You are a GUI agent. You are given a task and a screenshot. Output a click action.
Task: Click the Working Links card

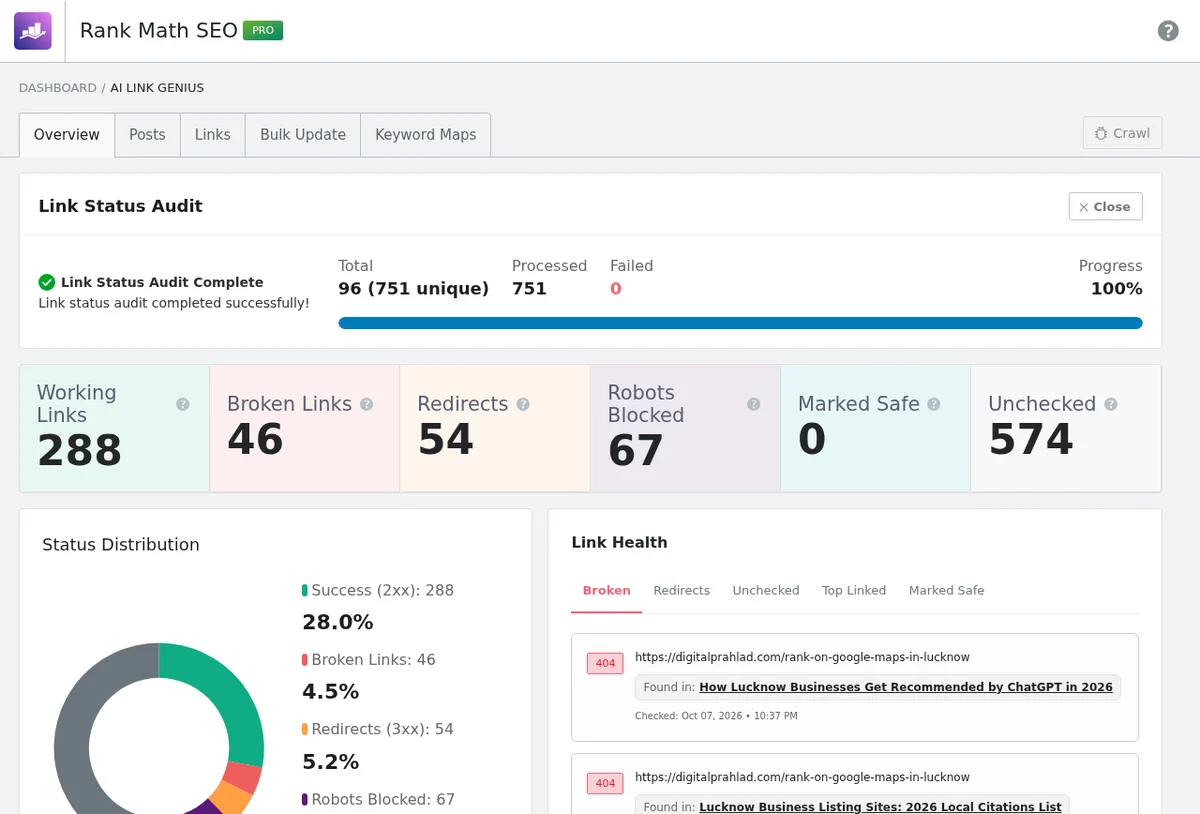point(114,428)
